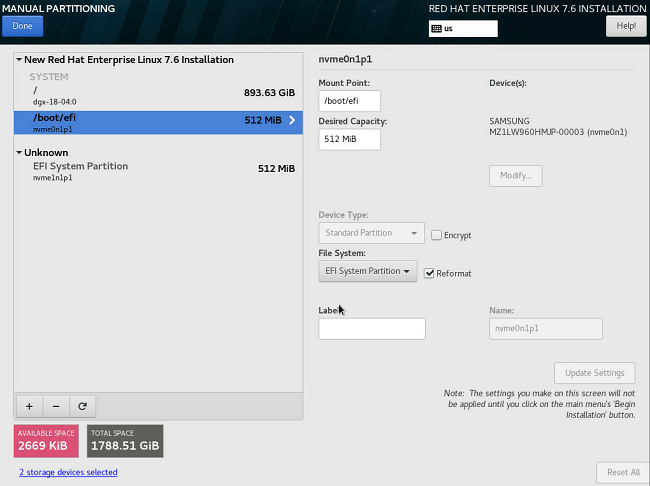Image resolution: width=650 pixels, height=486 pixels.
Task: Collapse New Red Hat Enterprise Linux 7.6 Installation
Action: [20, 60]
